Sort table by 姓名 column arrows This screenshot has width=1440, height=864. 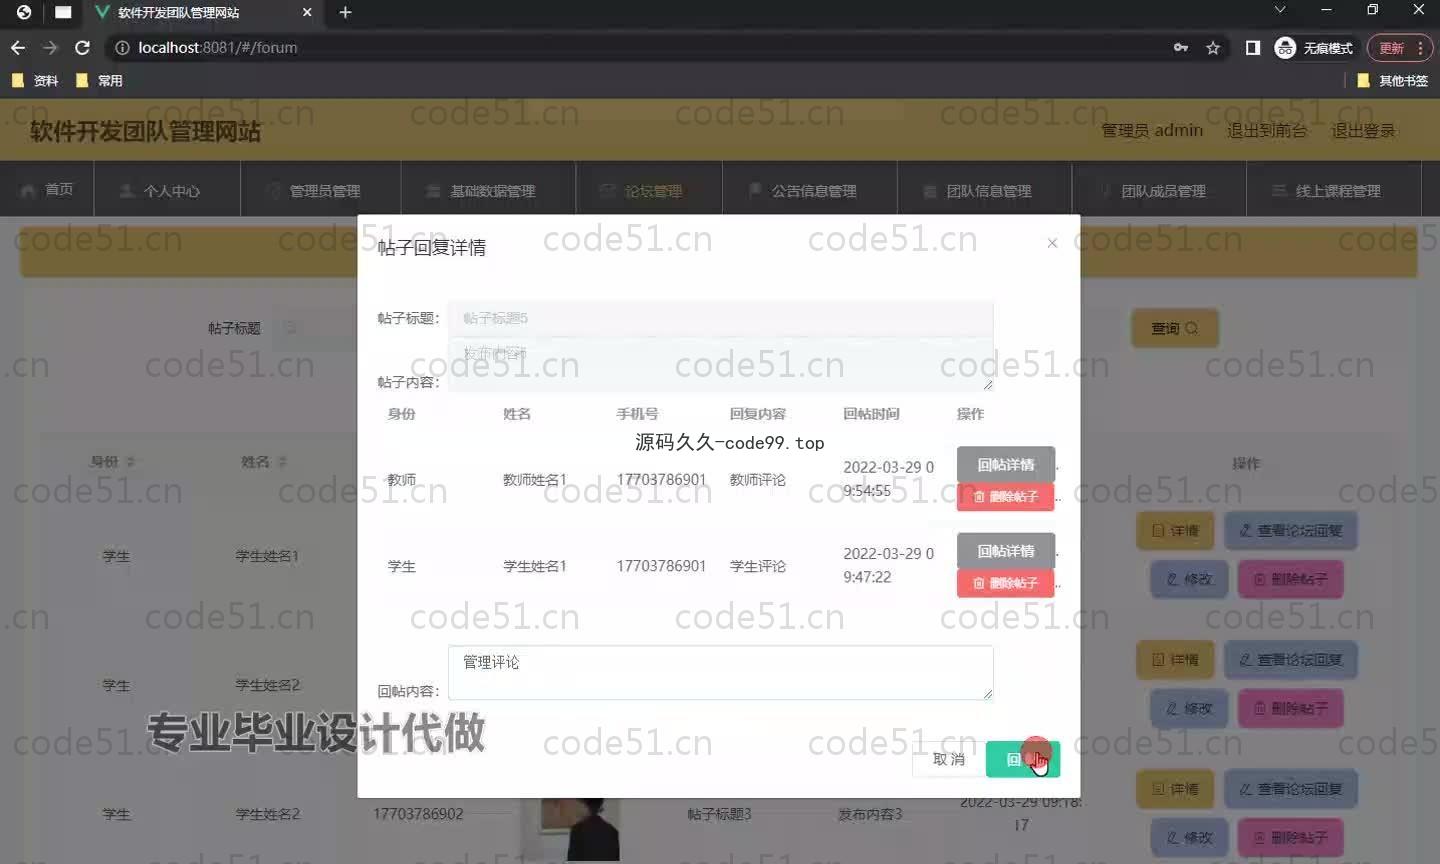coord(282,462)
